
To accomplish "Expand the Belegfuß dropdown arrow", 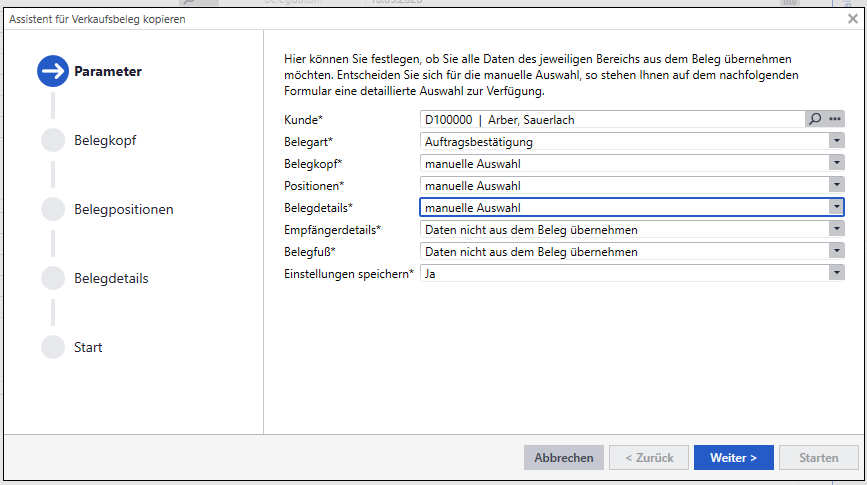I will (x=836, y=251).
